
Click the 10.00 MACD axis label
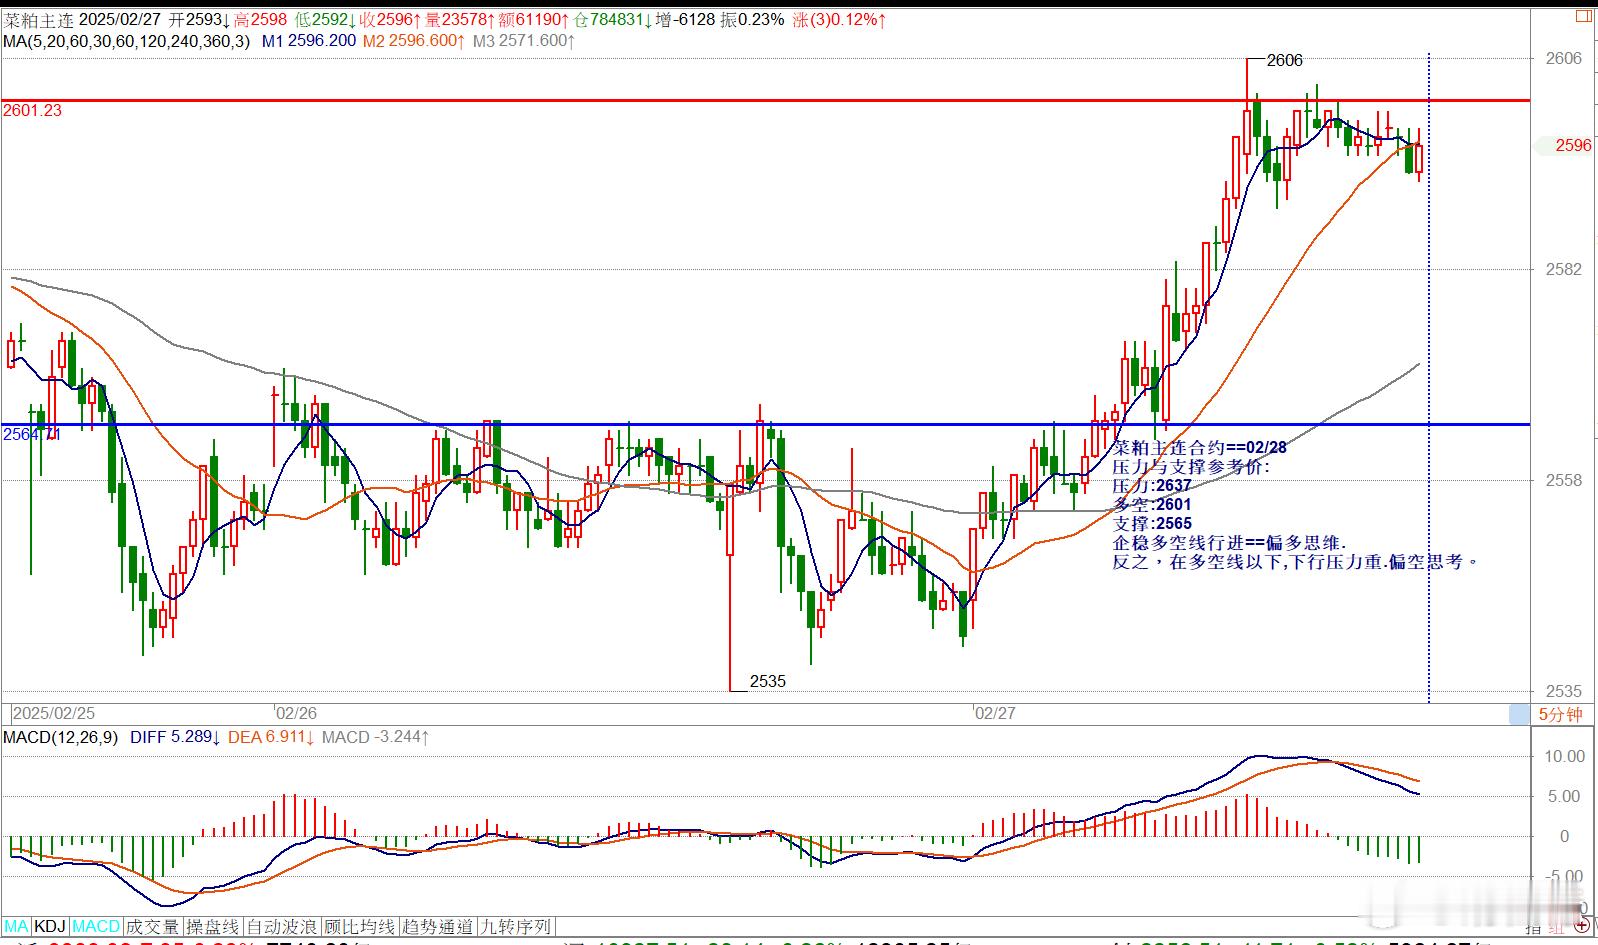click(1564, 757)
